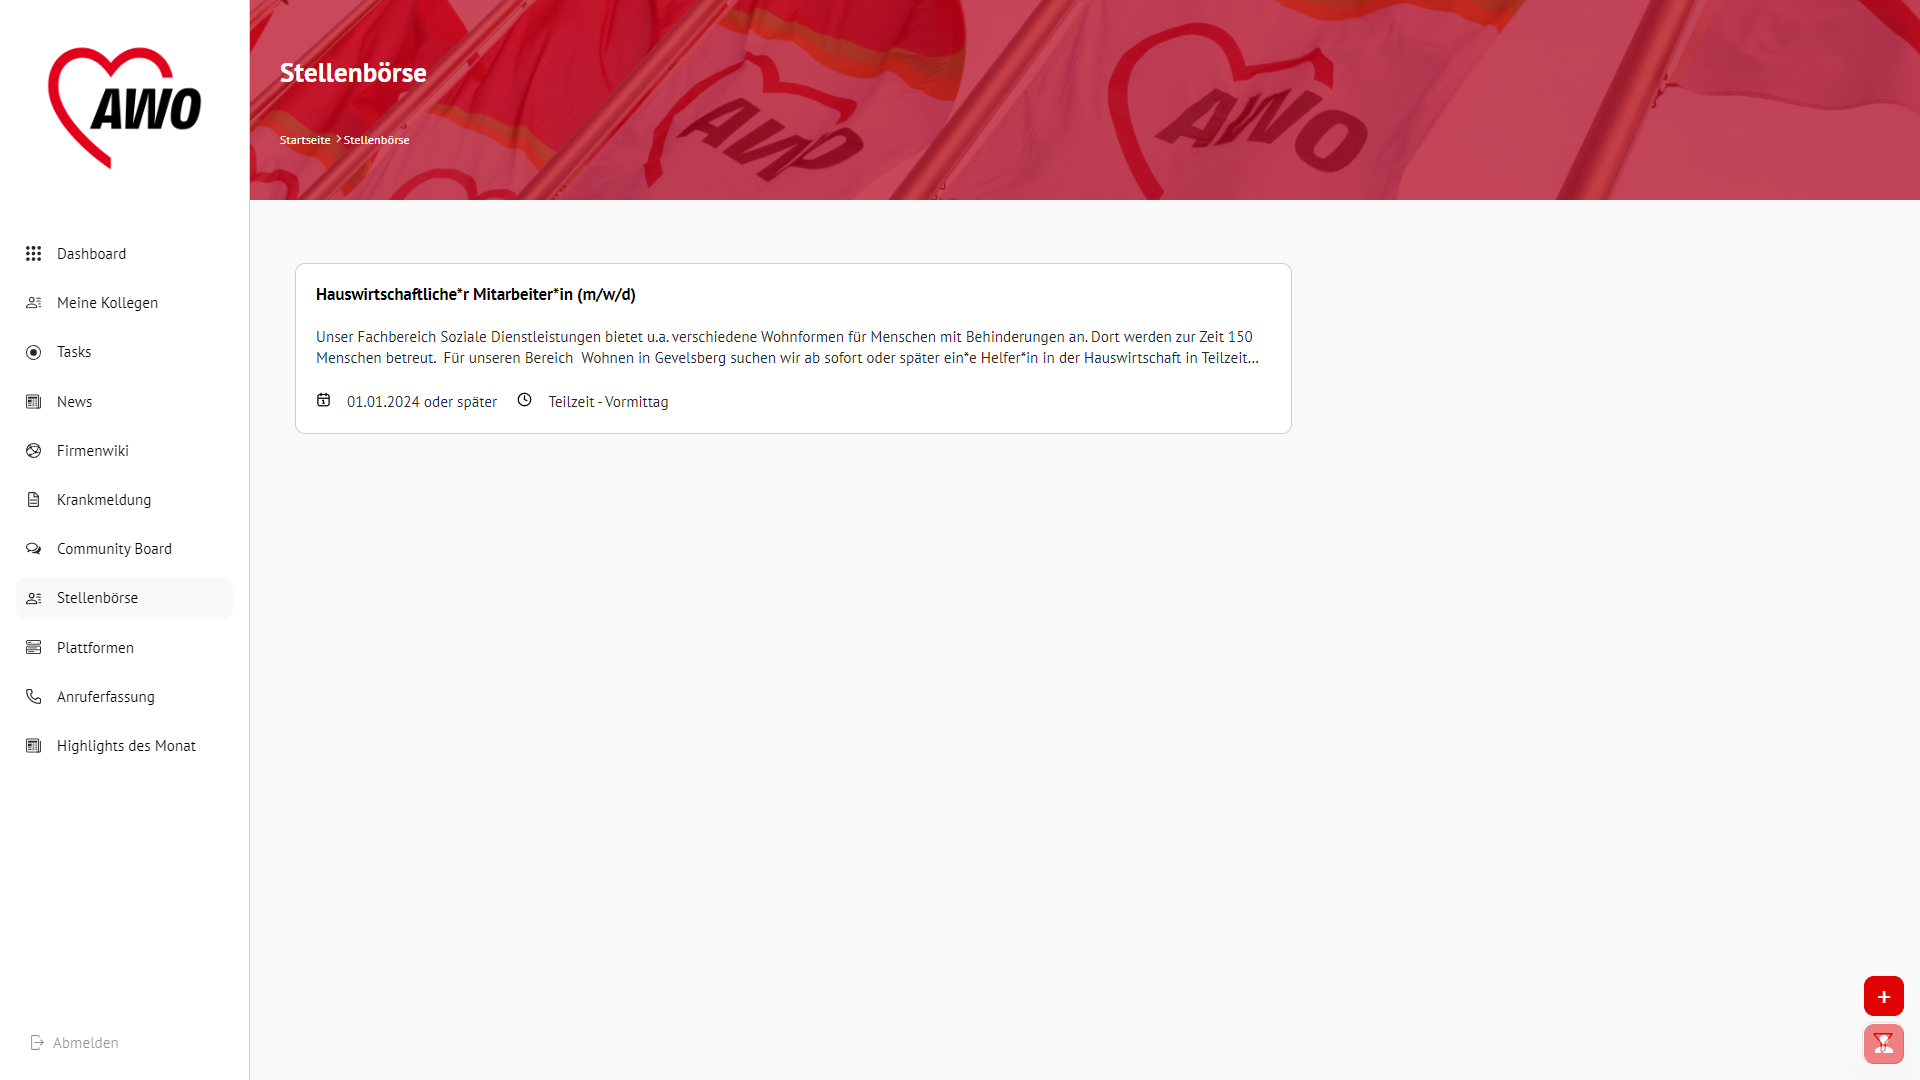1920x1080 pixels.
Task: Click the Tasks circle icon
Action: click(34, 352)
